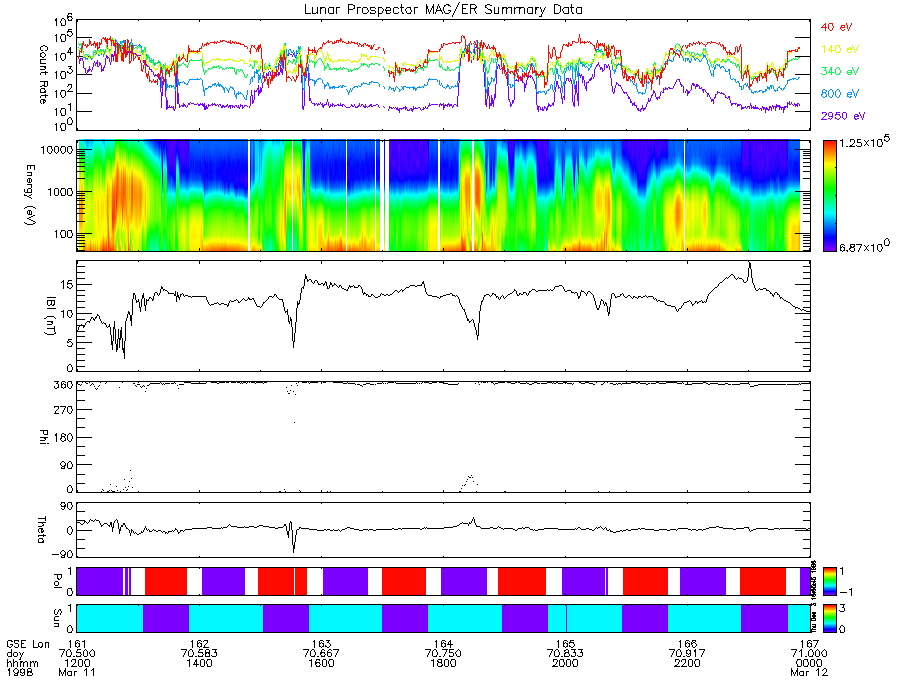This screenshot has height=700, width=900.
Task: Click the 'GSE Lon' row label
Action: 28,644
